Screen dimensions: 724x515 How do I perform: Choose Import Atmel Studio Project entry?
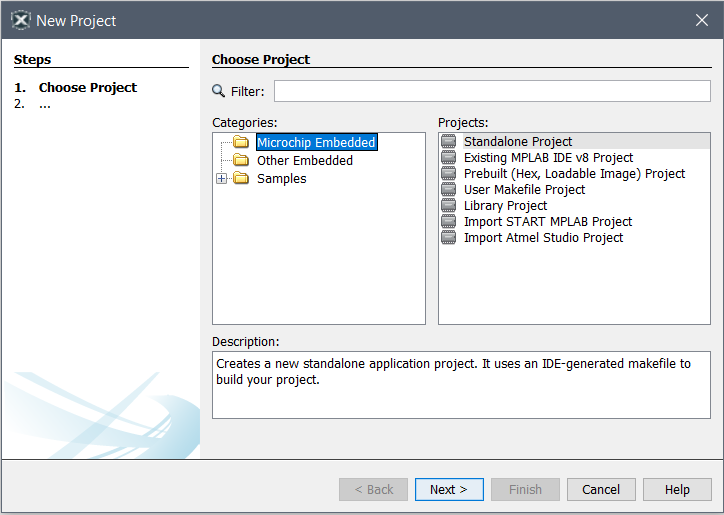click(543, 238)
